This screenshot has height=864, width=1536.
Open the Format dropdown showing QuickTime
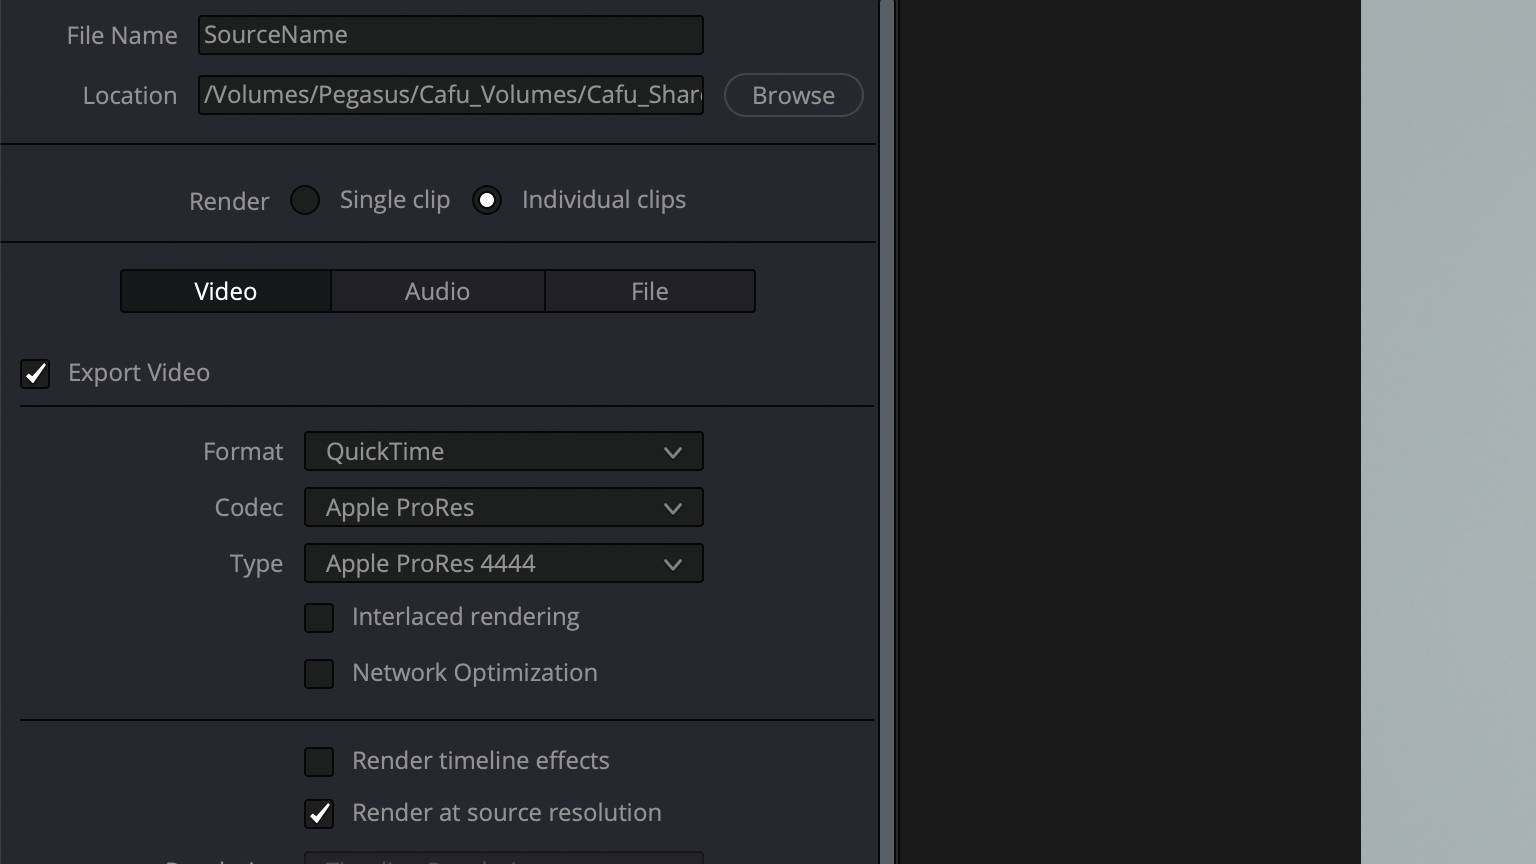503,451
